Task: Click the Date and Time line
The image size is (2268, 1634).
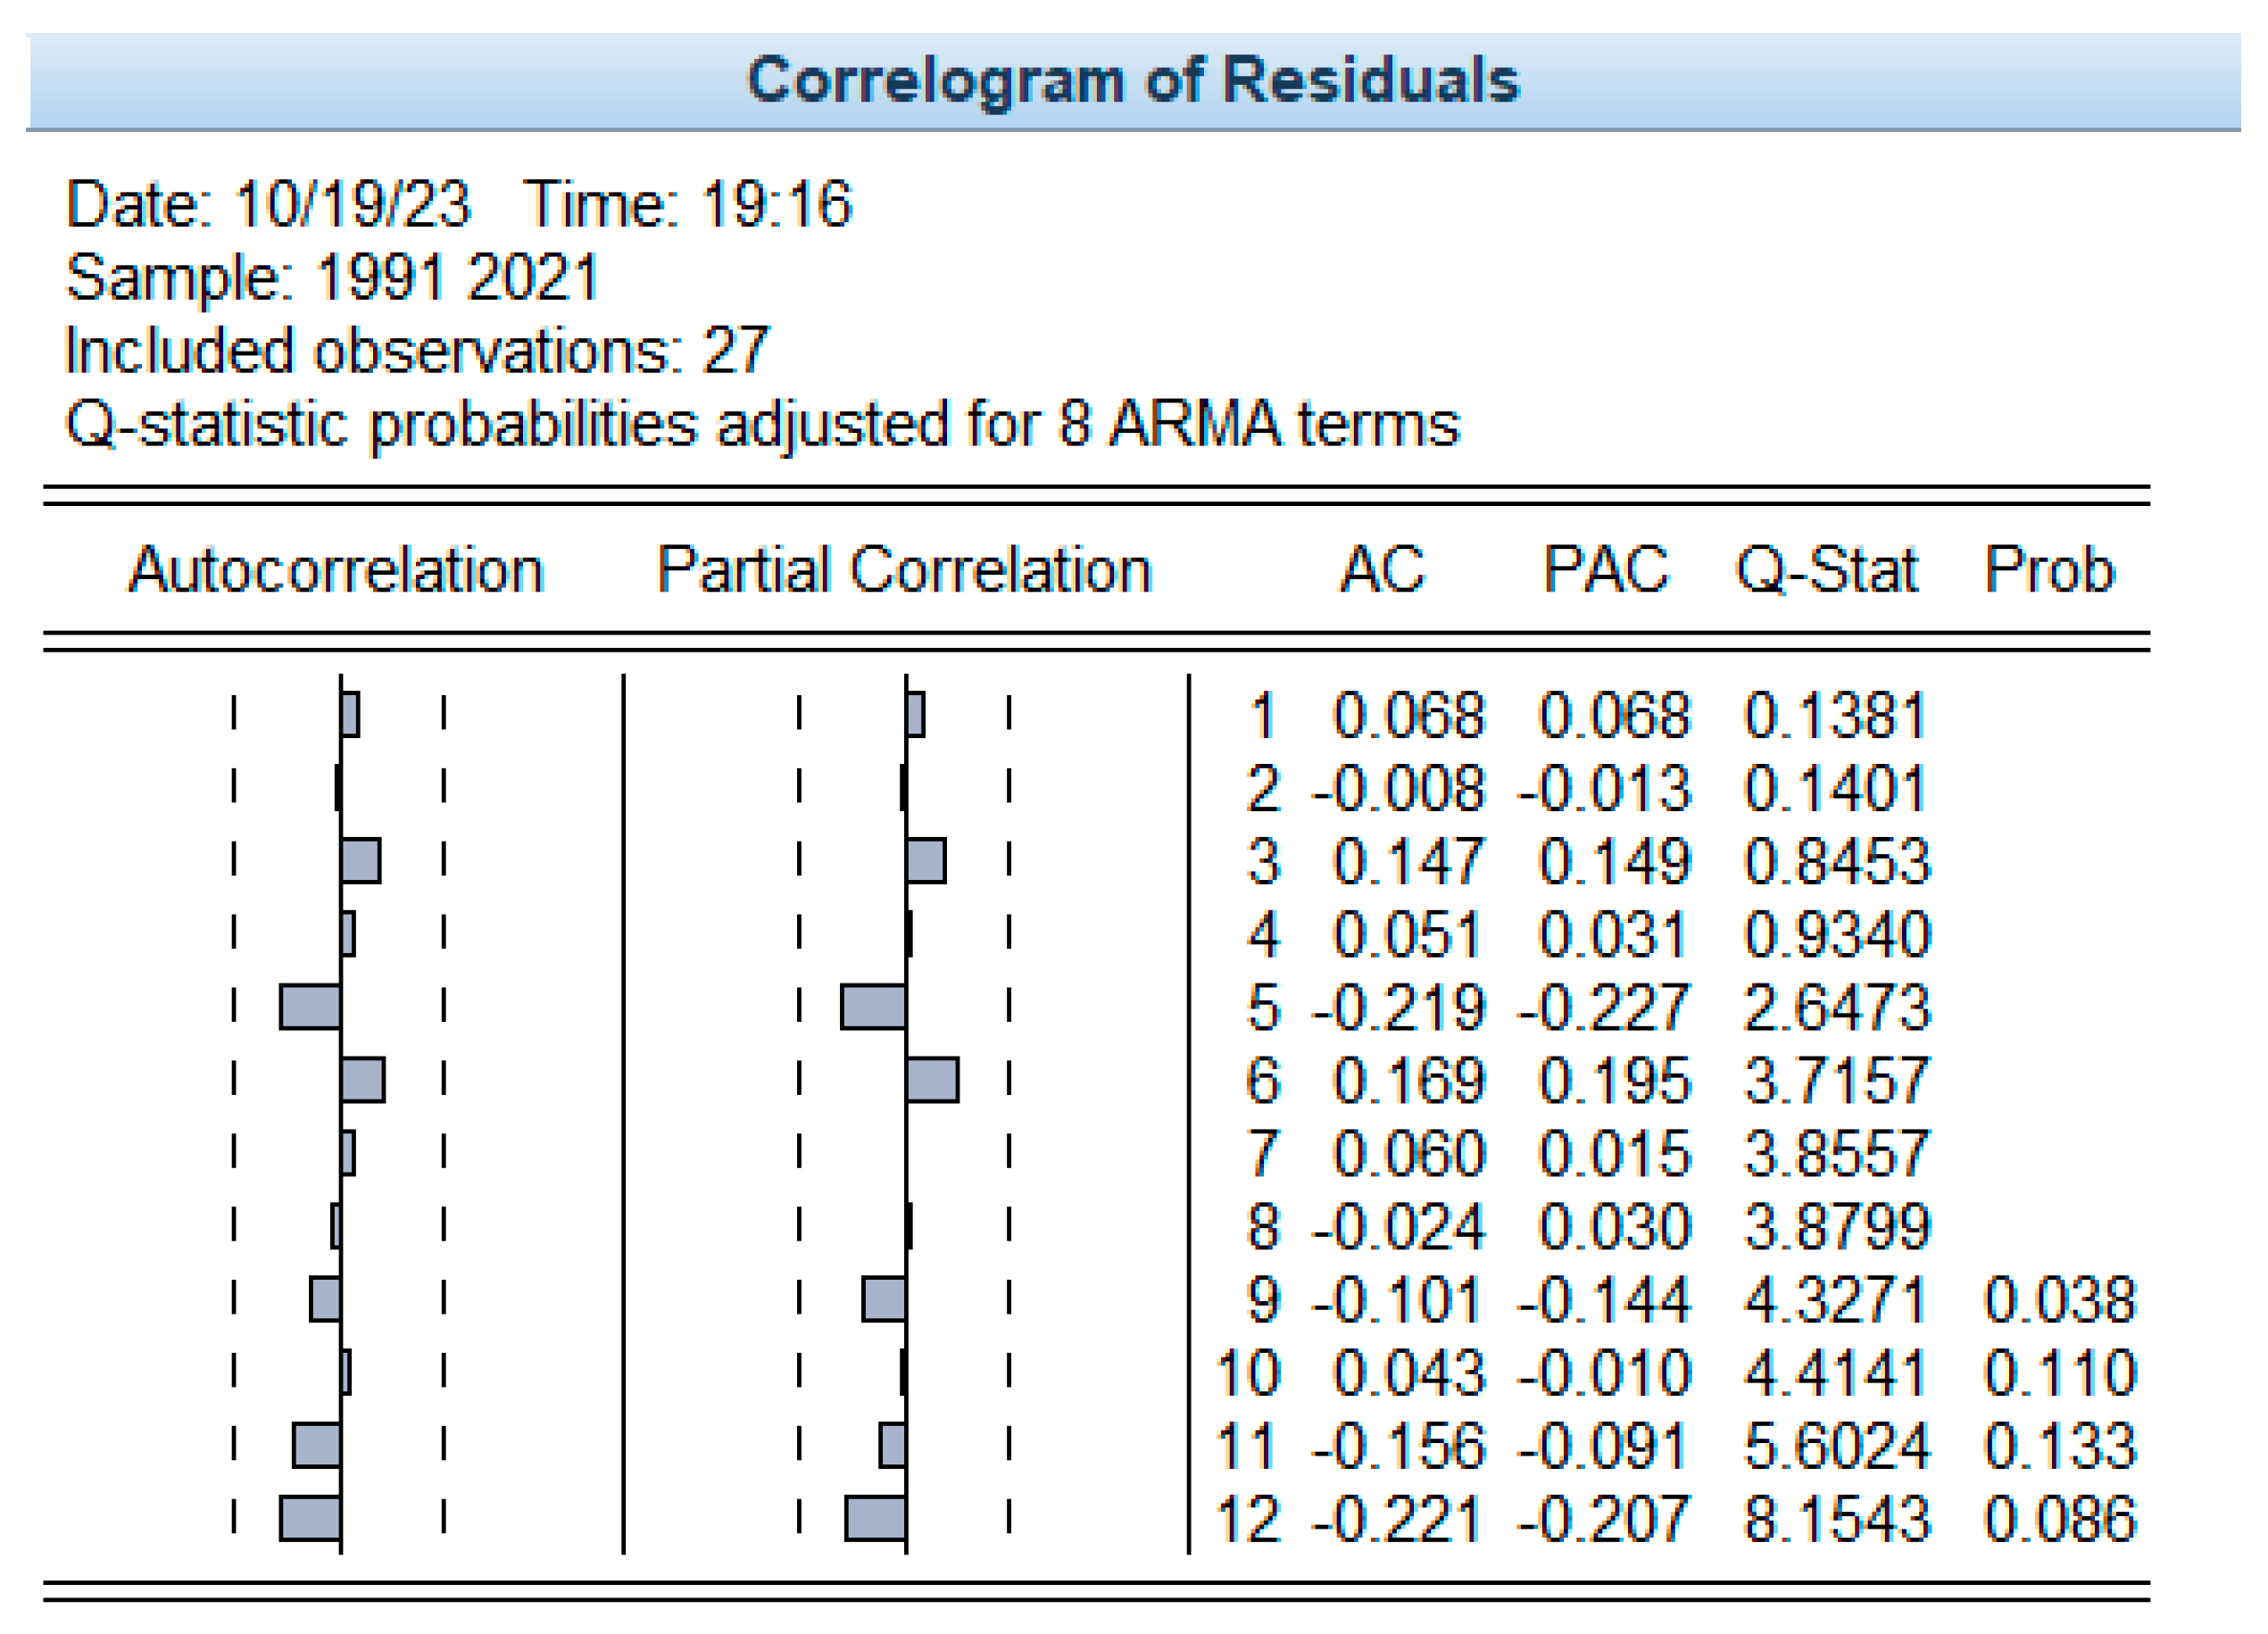Action: (x=458, y=204)
